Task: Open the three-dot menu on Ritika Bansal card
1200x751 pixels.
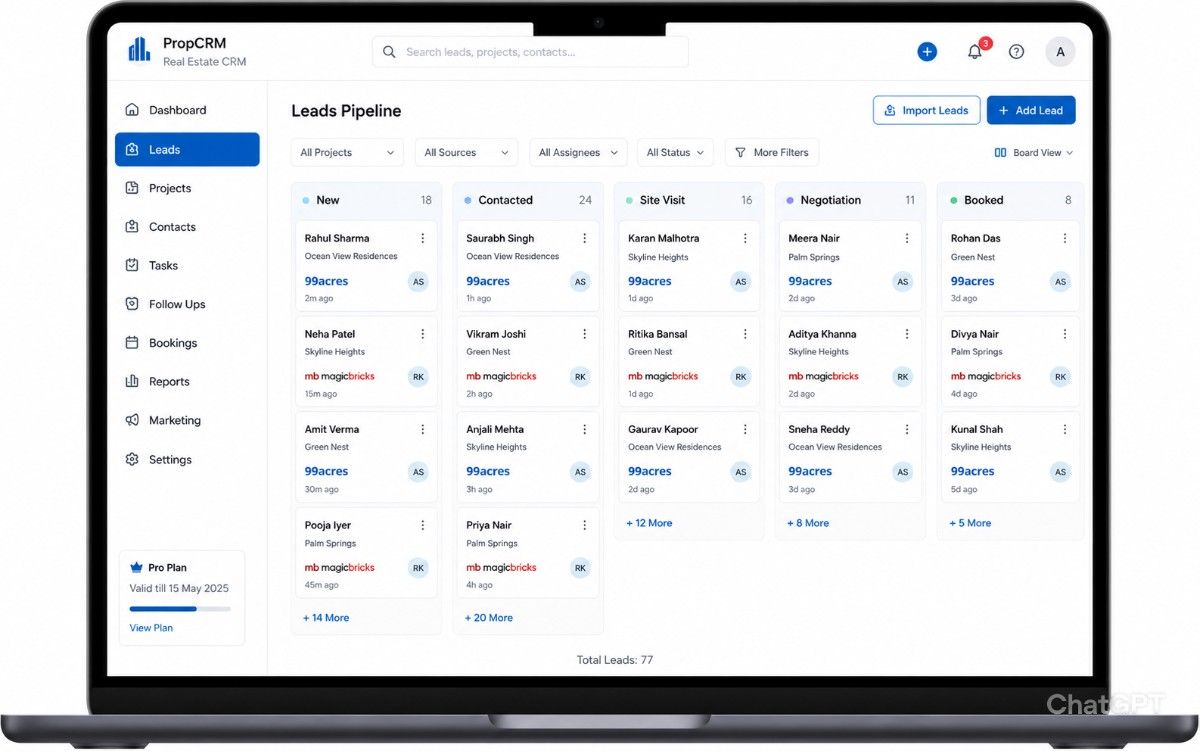Action: (745, 334)
